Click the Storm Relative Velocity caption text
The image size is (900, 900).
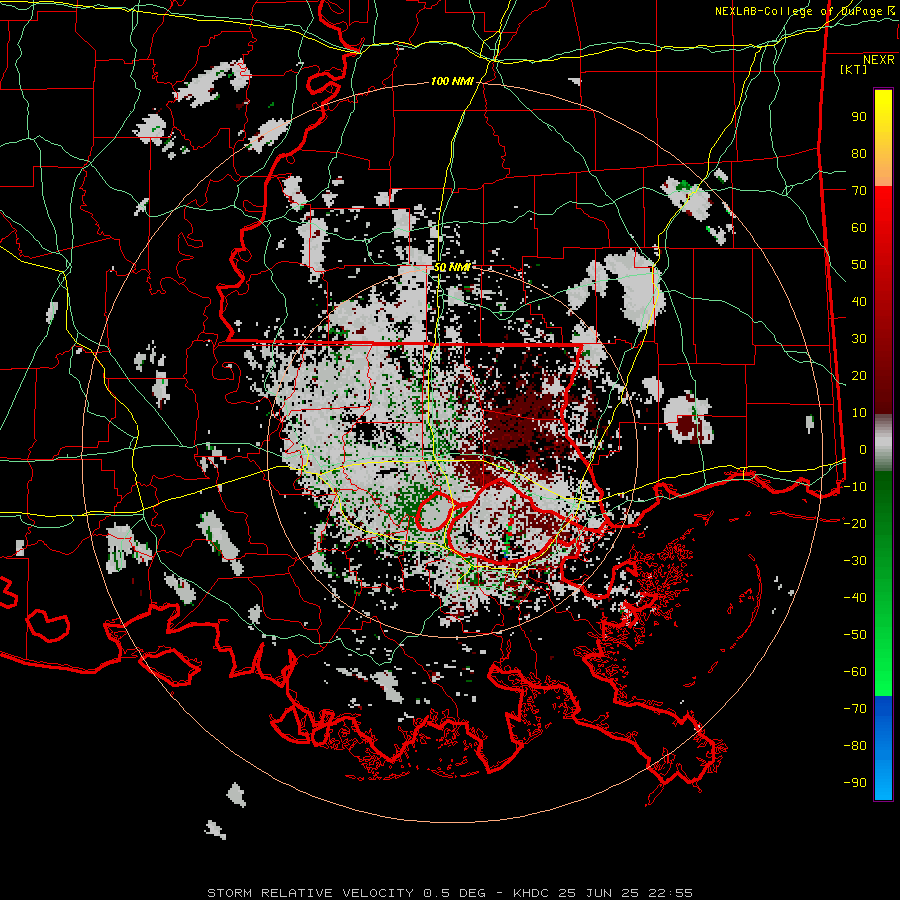[450, 893]
